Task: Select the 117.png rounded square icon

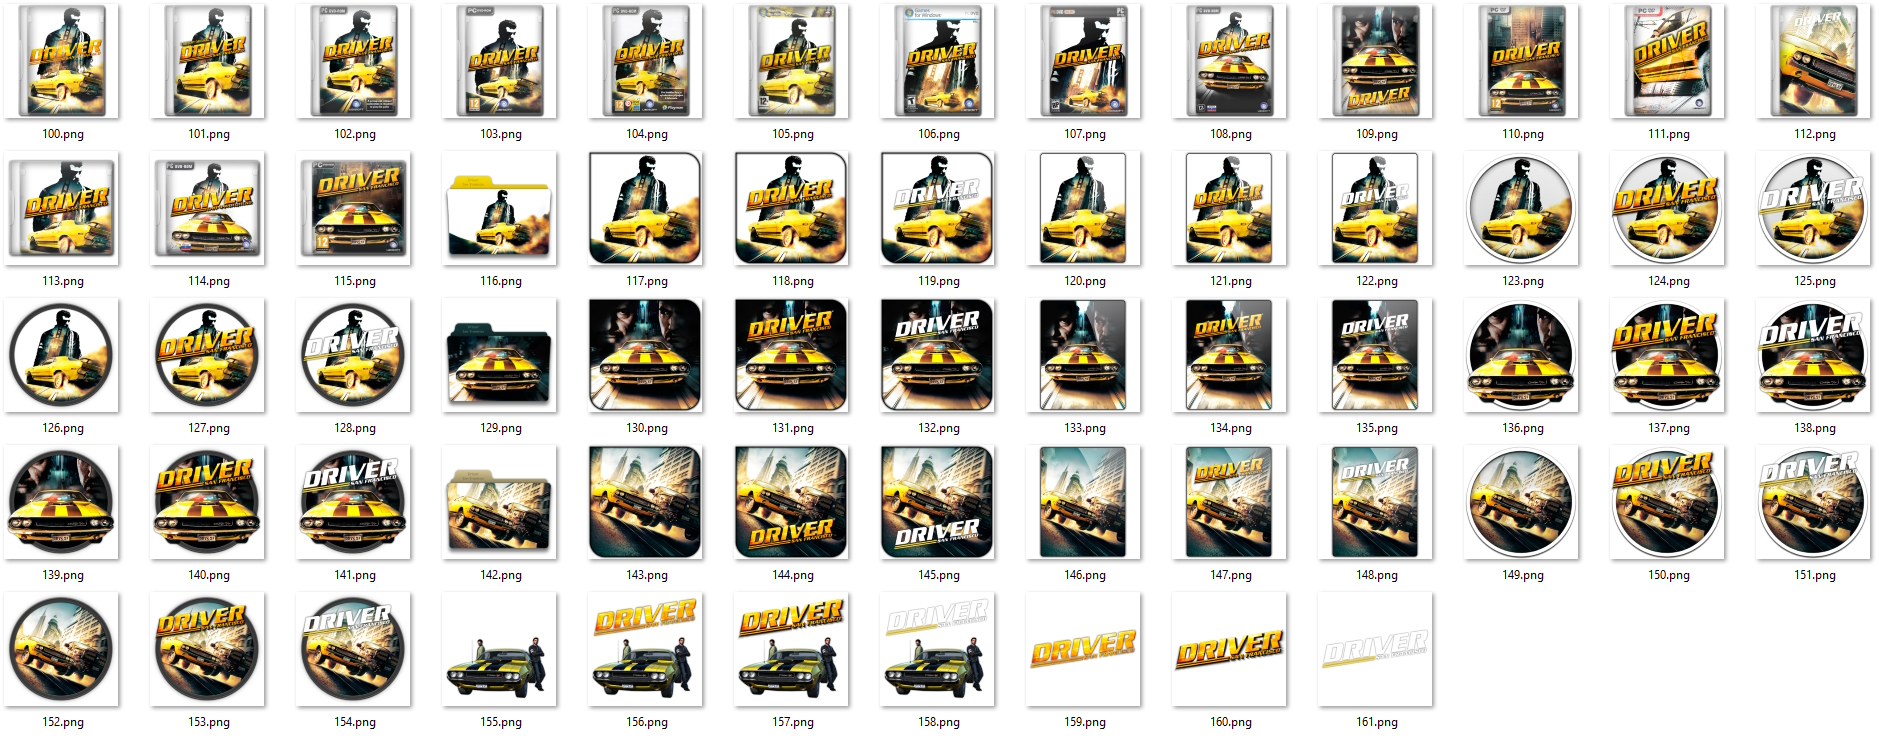Action: (x=646, y=208)
